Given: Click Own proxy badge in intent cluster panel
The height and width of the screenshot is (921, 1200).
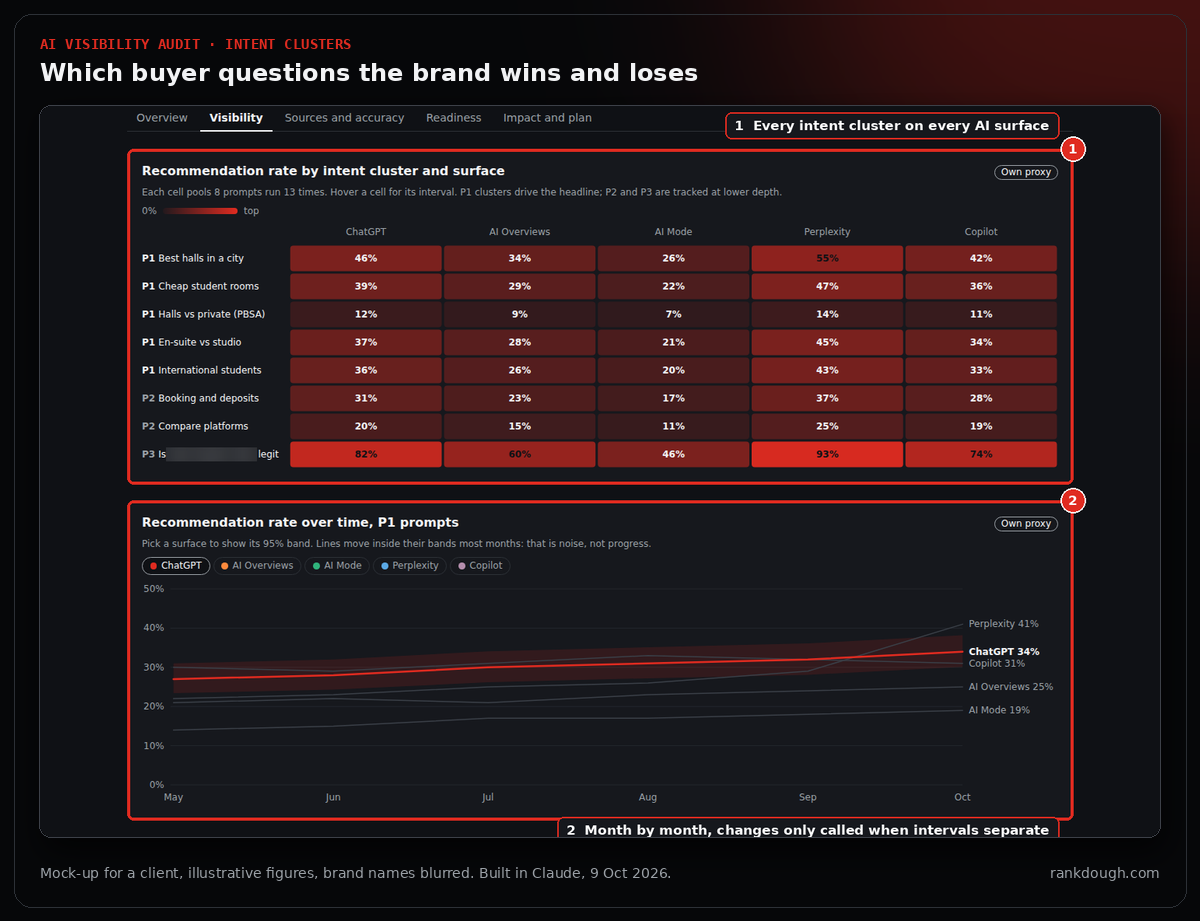Looking at the screenshot, I should [1026, 172].
